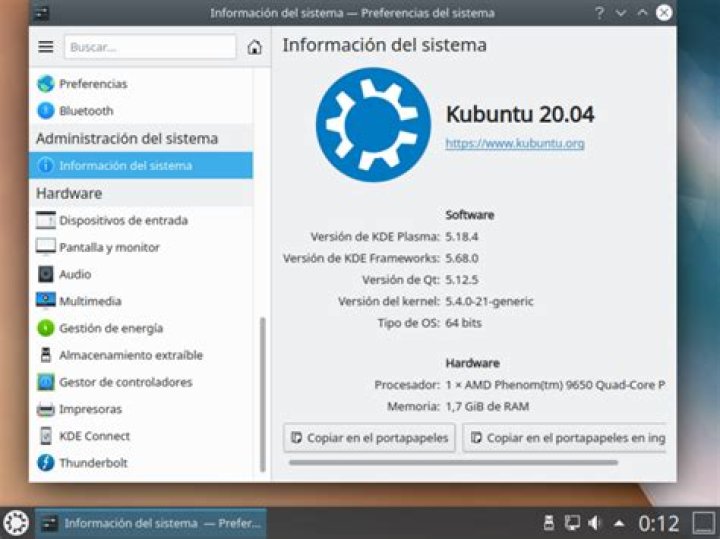
Task: Click the removable device tray icon
Action: 548,523
